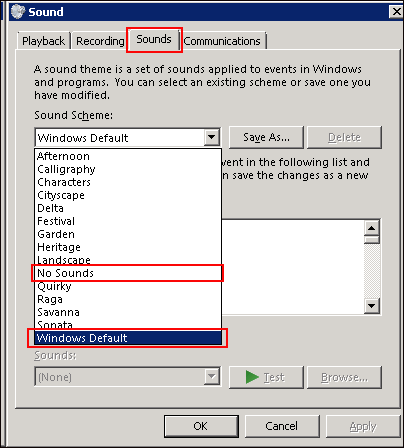Click the events list scroll down arrow
Screen dimensions: 404x448
[x=371, y=305]
